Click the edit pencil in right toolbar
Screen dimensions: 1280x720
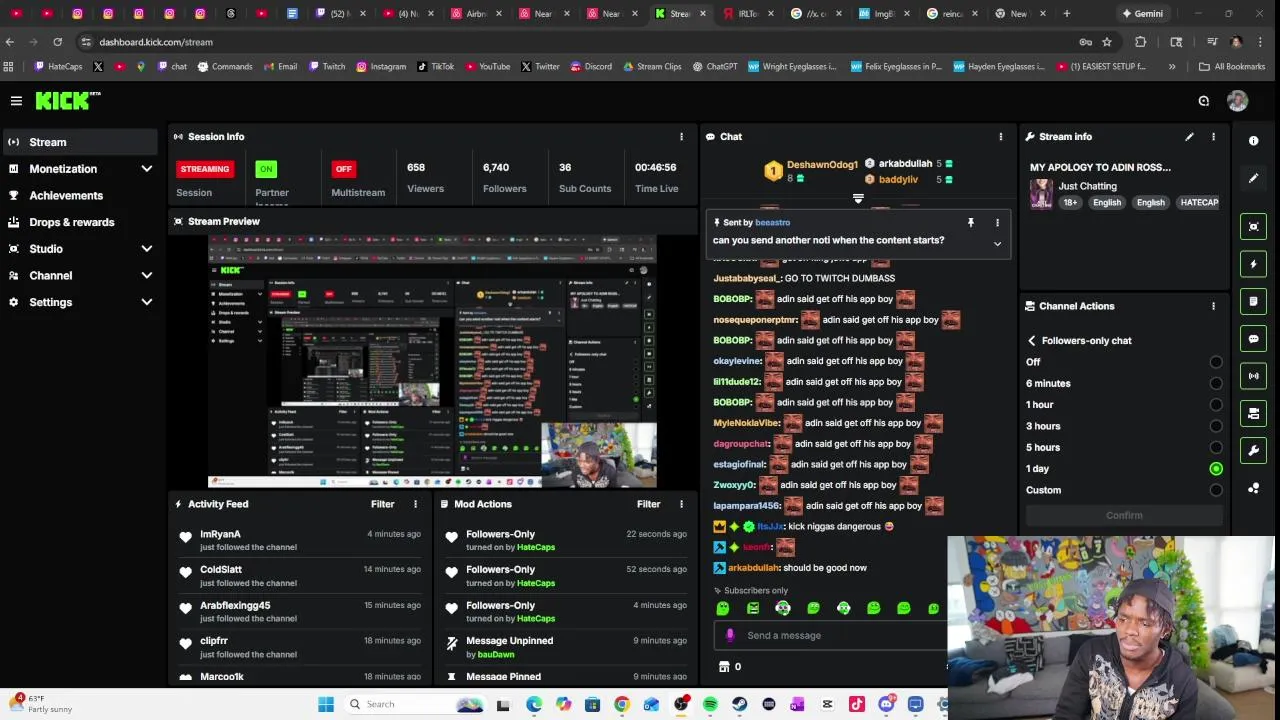(1254, 178)
